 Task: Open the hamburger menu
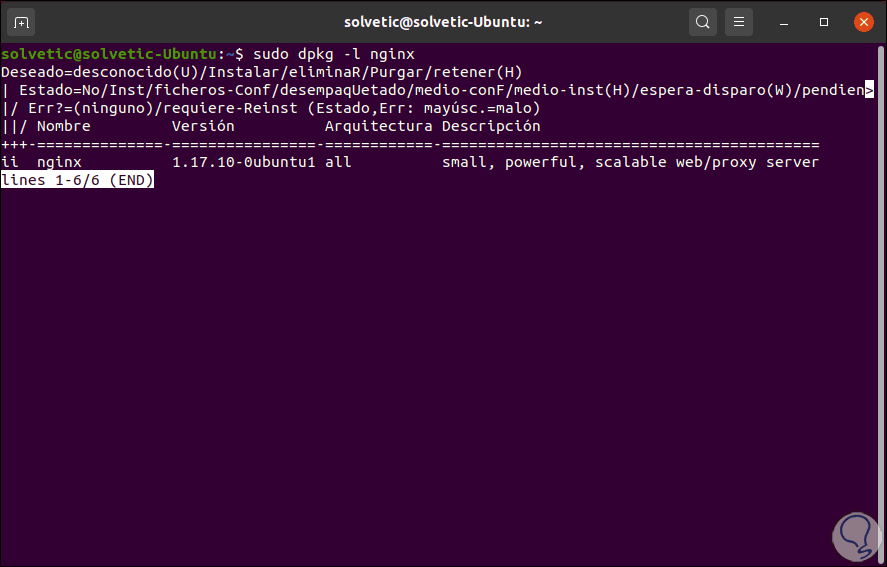tap(738, 21)
